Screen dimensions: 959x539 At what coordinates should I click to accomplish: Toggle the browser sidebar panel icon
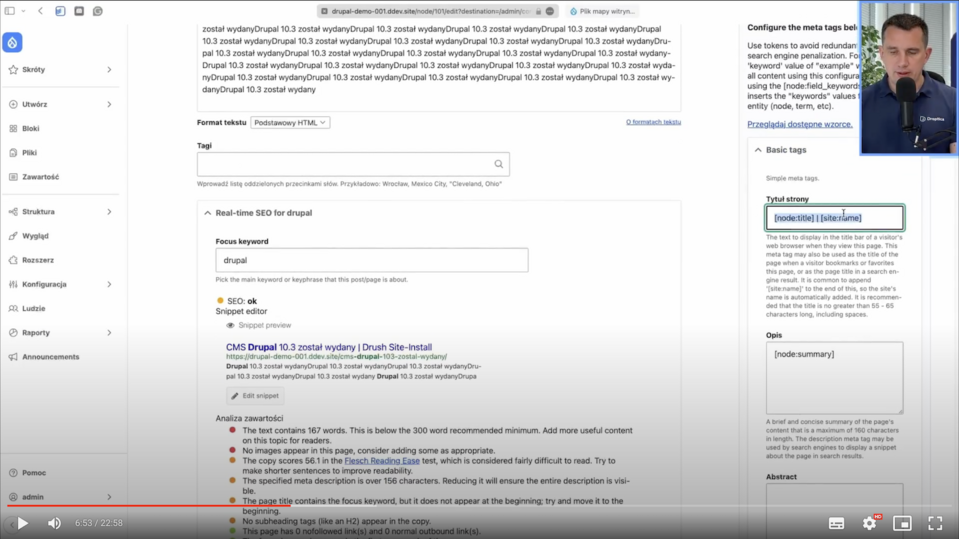(10, 11)
